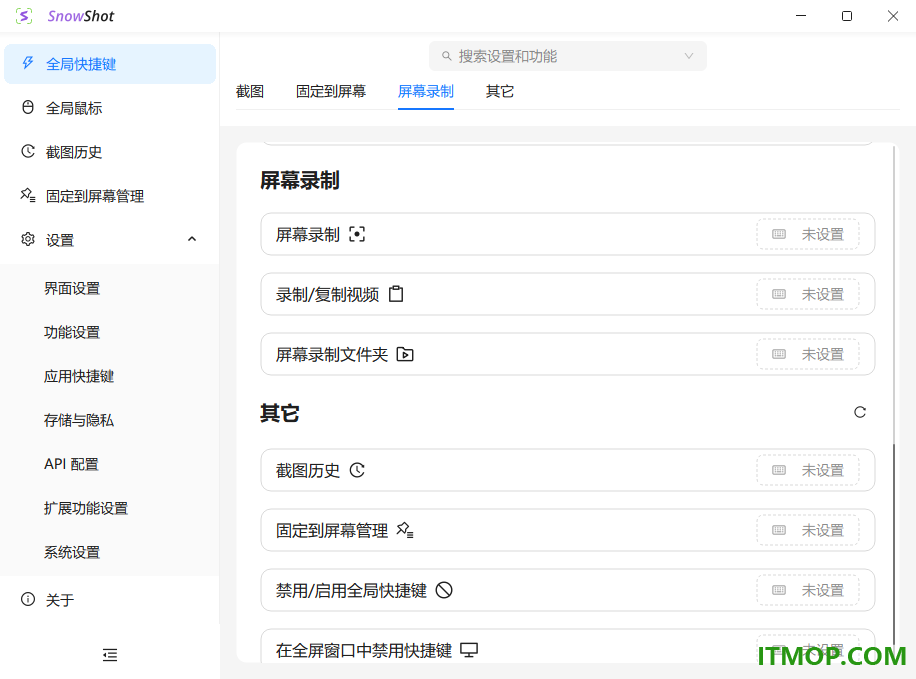This screenshot has height=679, width=916.
Task: Click the 其它 section heading
Action: pos(280,413)
